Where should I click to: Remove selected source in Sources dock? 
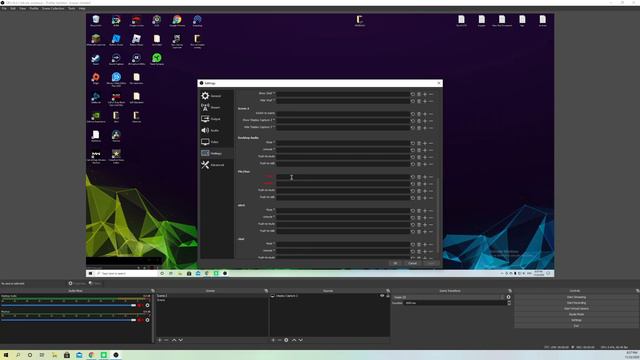280,340
